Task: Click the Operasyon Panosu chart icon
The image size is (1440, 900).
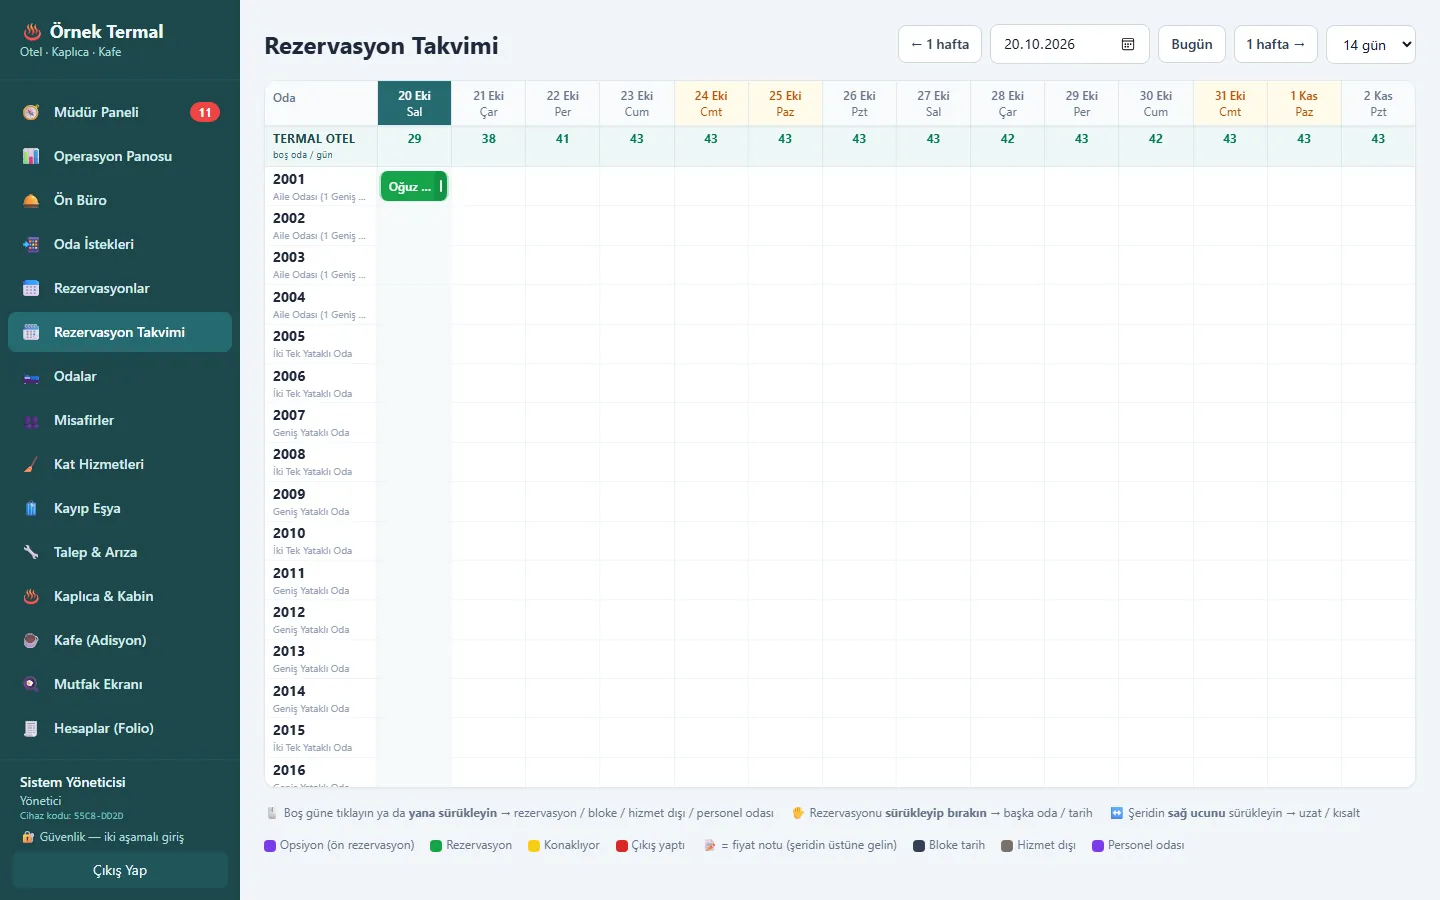Action: [31, 156]
